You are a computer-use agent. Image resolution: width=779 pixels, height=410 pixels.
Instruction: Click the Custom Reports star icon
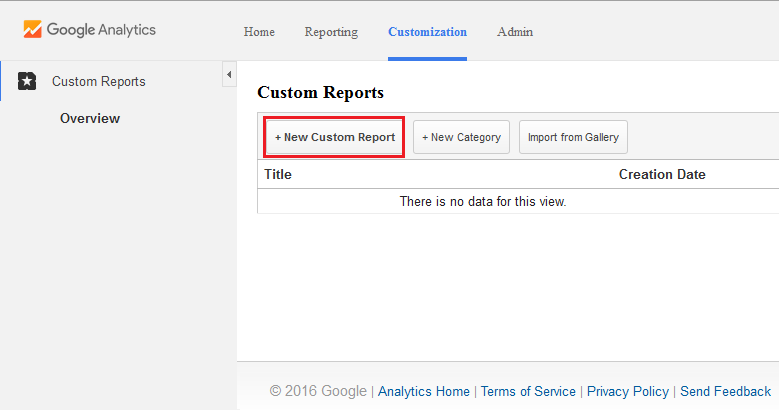click(x=27, y=81)
